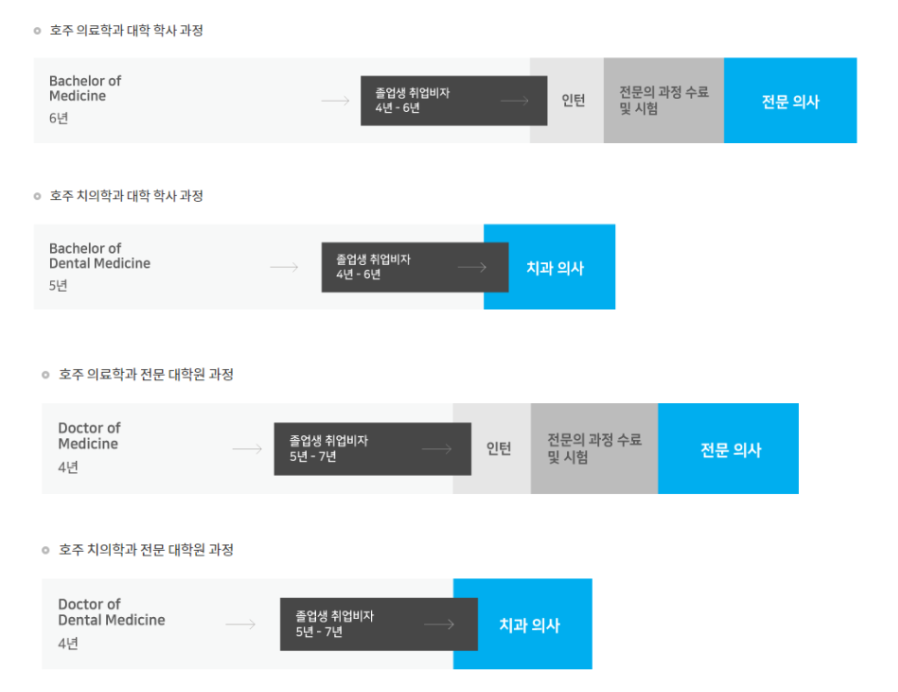The image size is (898, 692).
Task: Click the bullet beside 호주 의료학과 전문 대학원 과정
Action: click(x=46, y=375)
